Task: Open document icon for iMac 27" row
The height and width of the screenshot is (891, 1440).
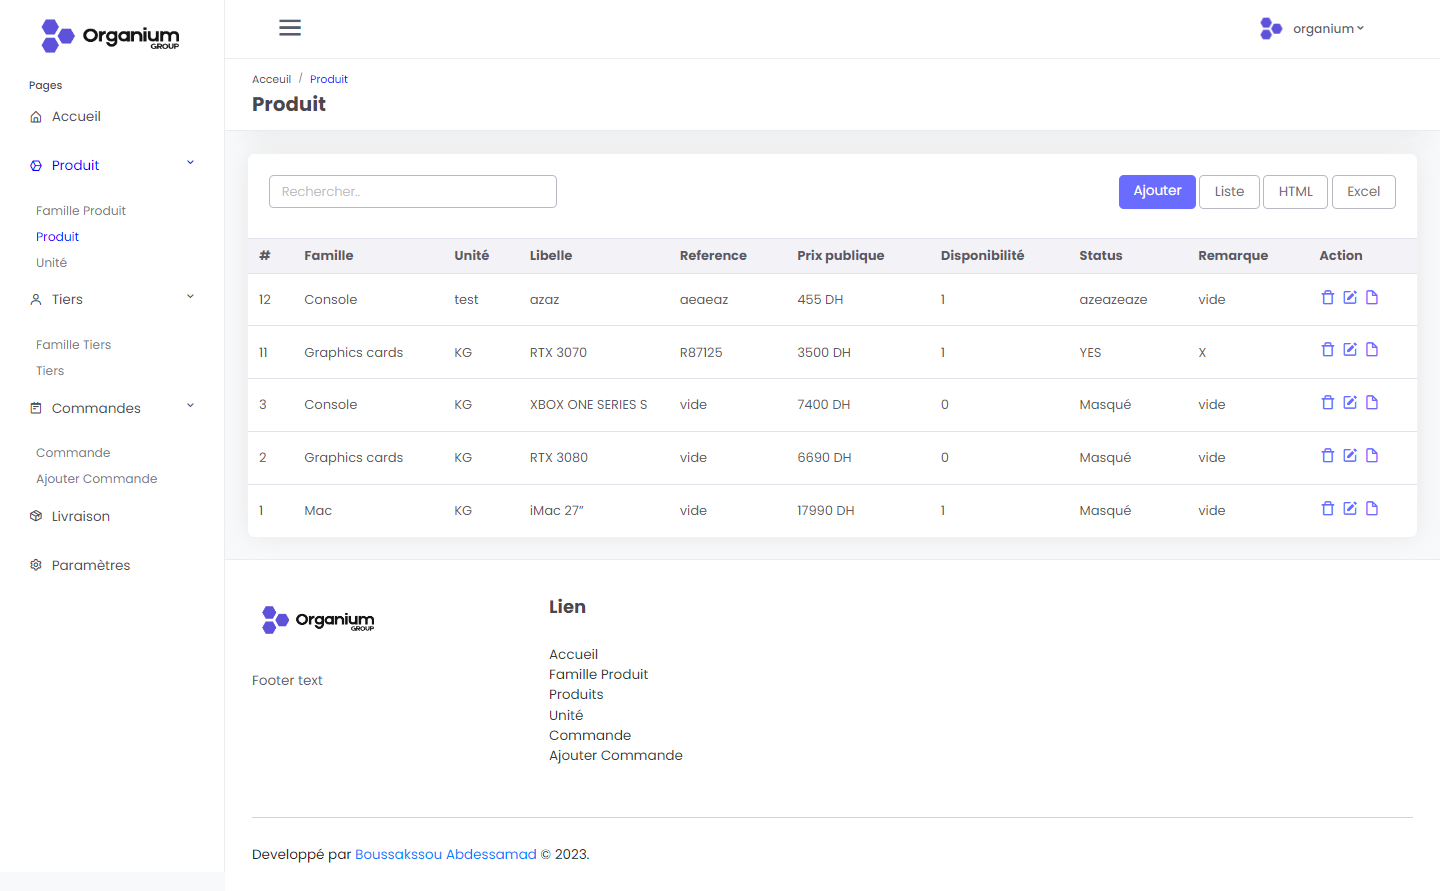Action: 1372,509
